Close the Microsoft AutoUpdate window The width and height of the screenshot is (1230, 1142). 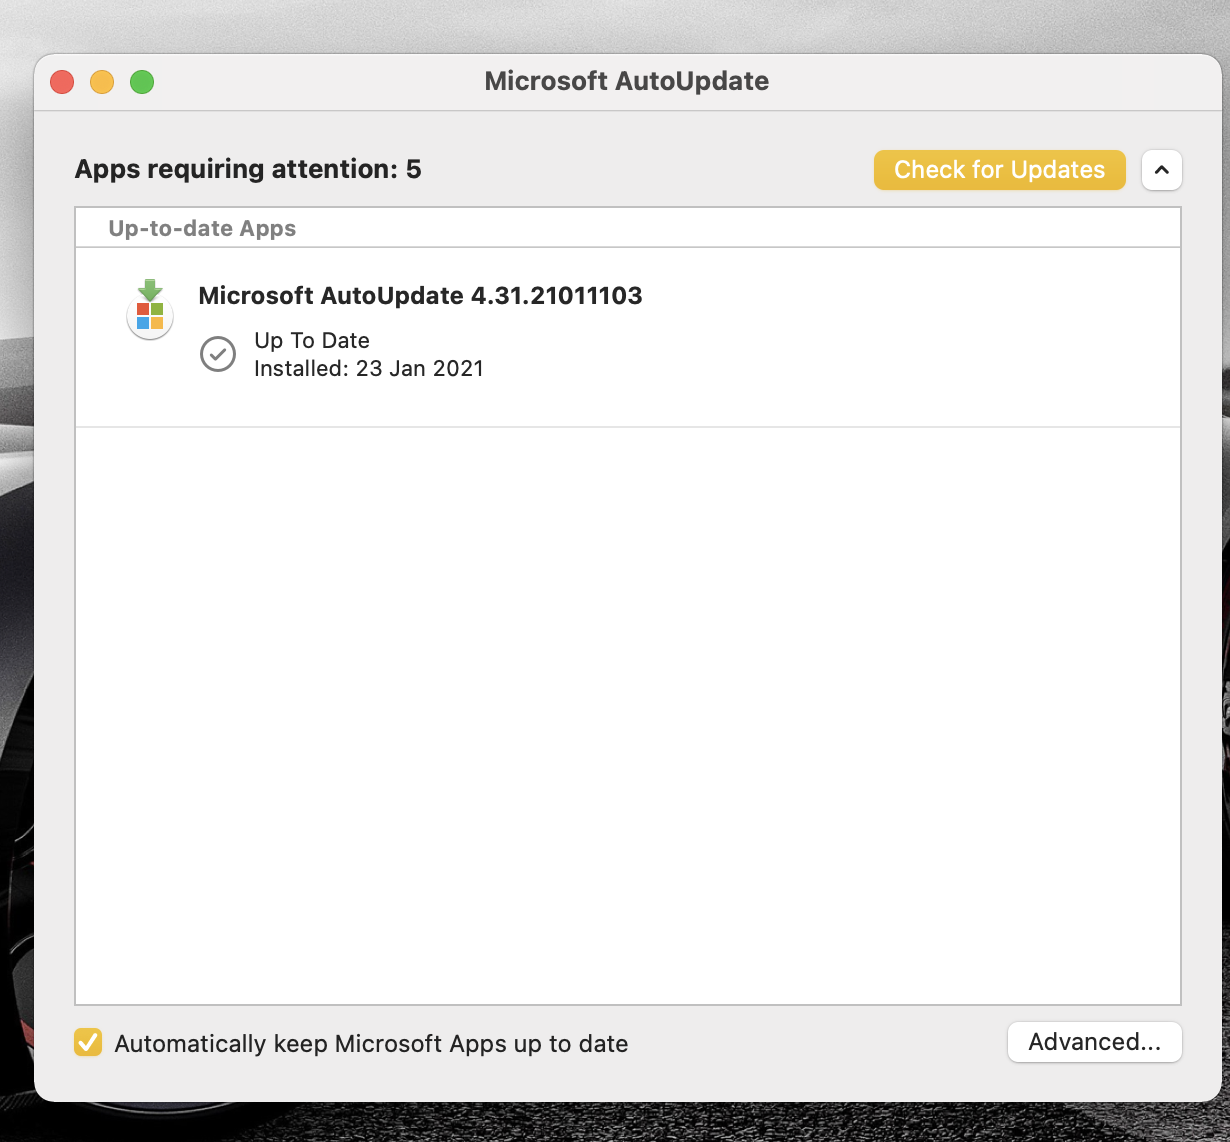pos(62,82)
